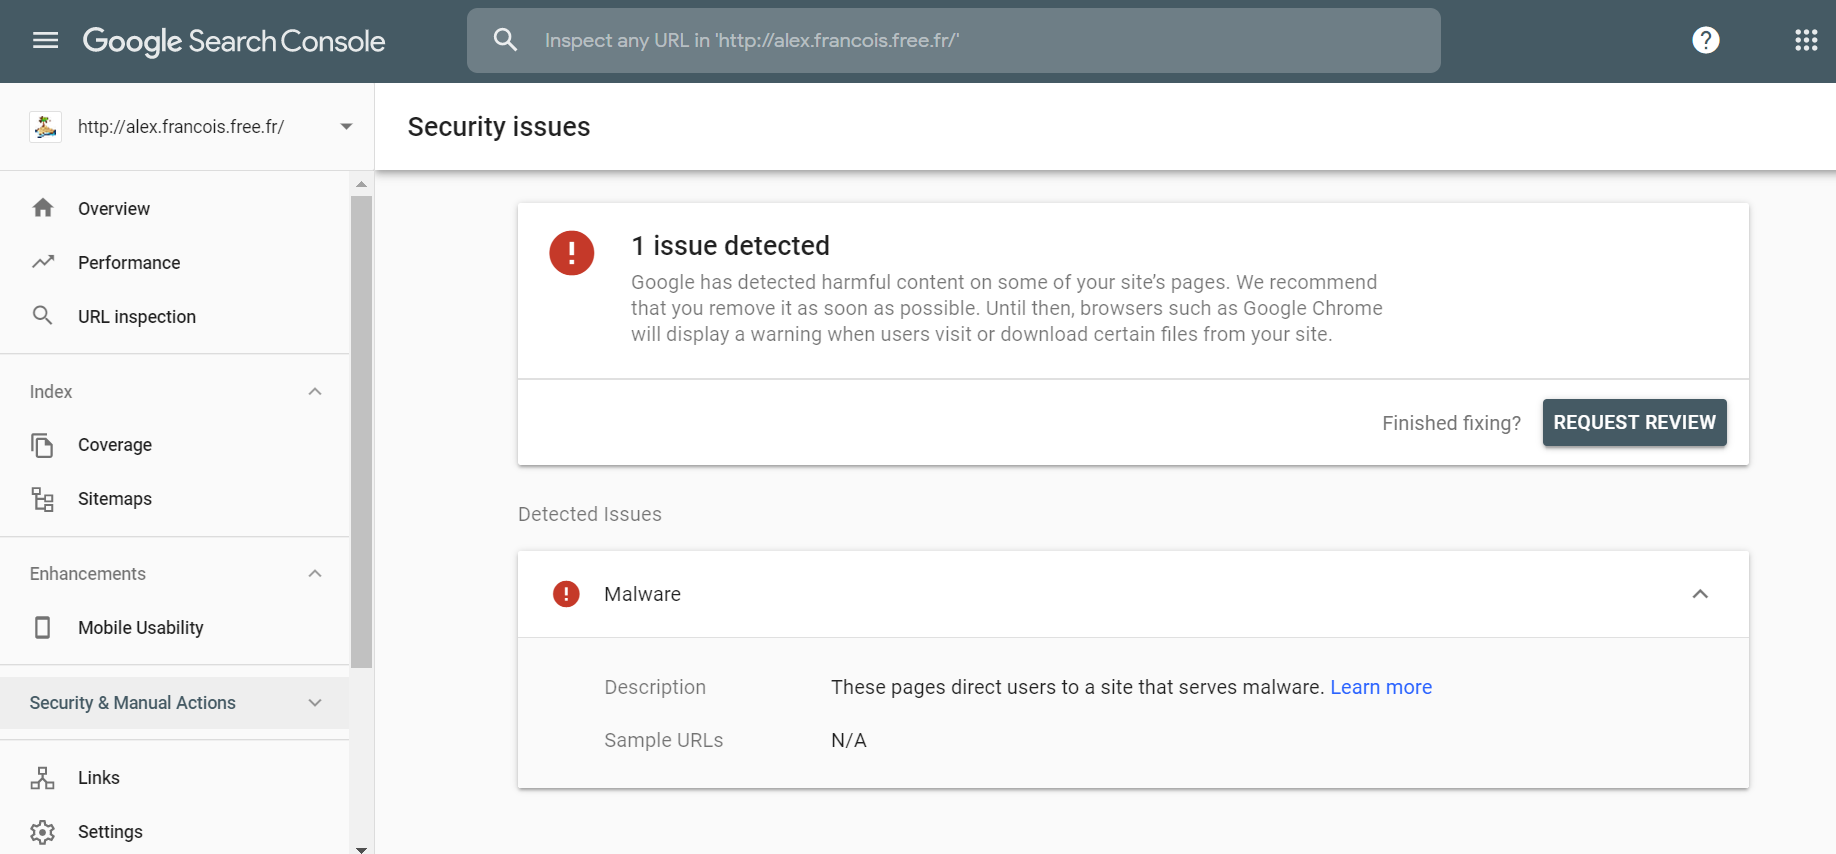Click the Performance trend icon

[x=43, y=262]
